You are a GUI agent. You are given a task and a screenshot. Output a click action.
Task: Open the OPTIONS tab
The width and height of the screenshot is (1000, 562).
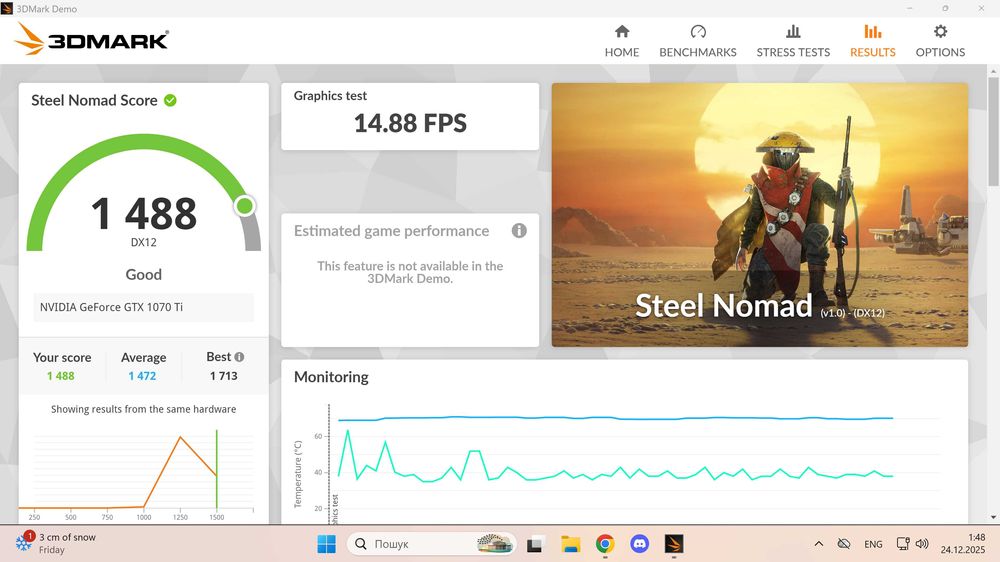pyautogui.click(x=940, y=41)
